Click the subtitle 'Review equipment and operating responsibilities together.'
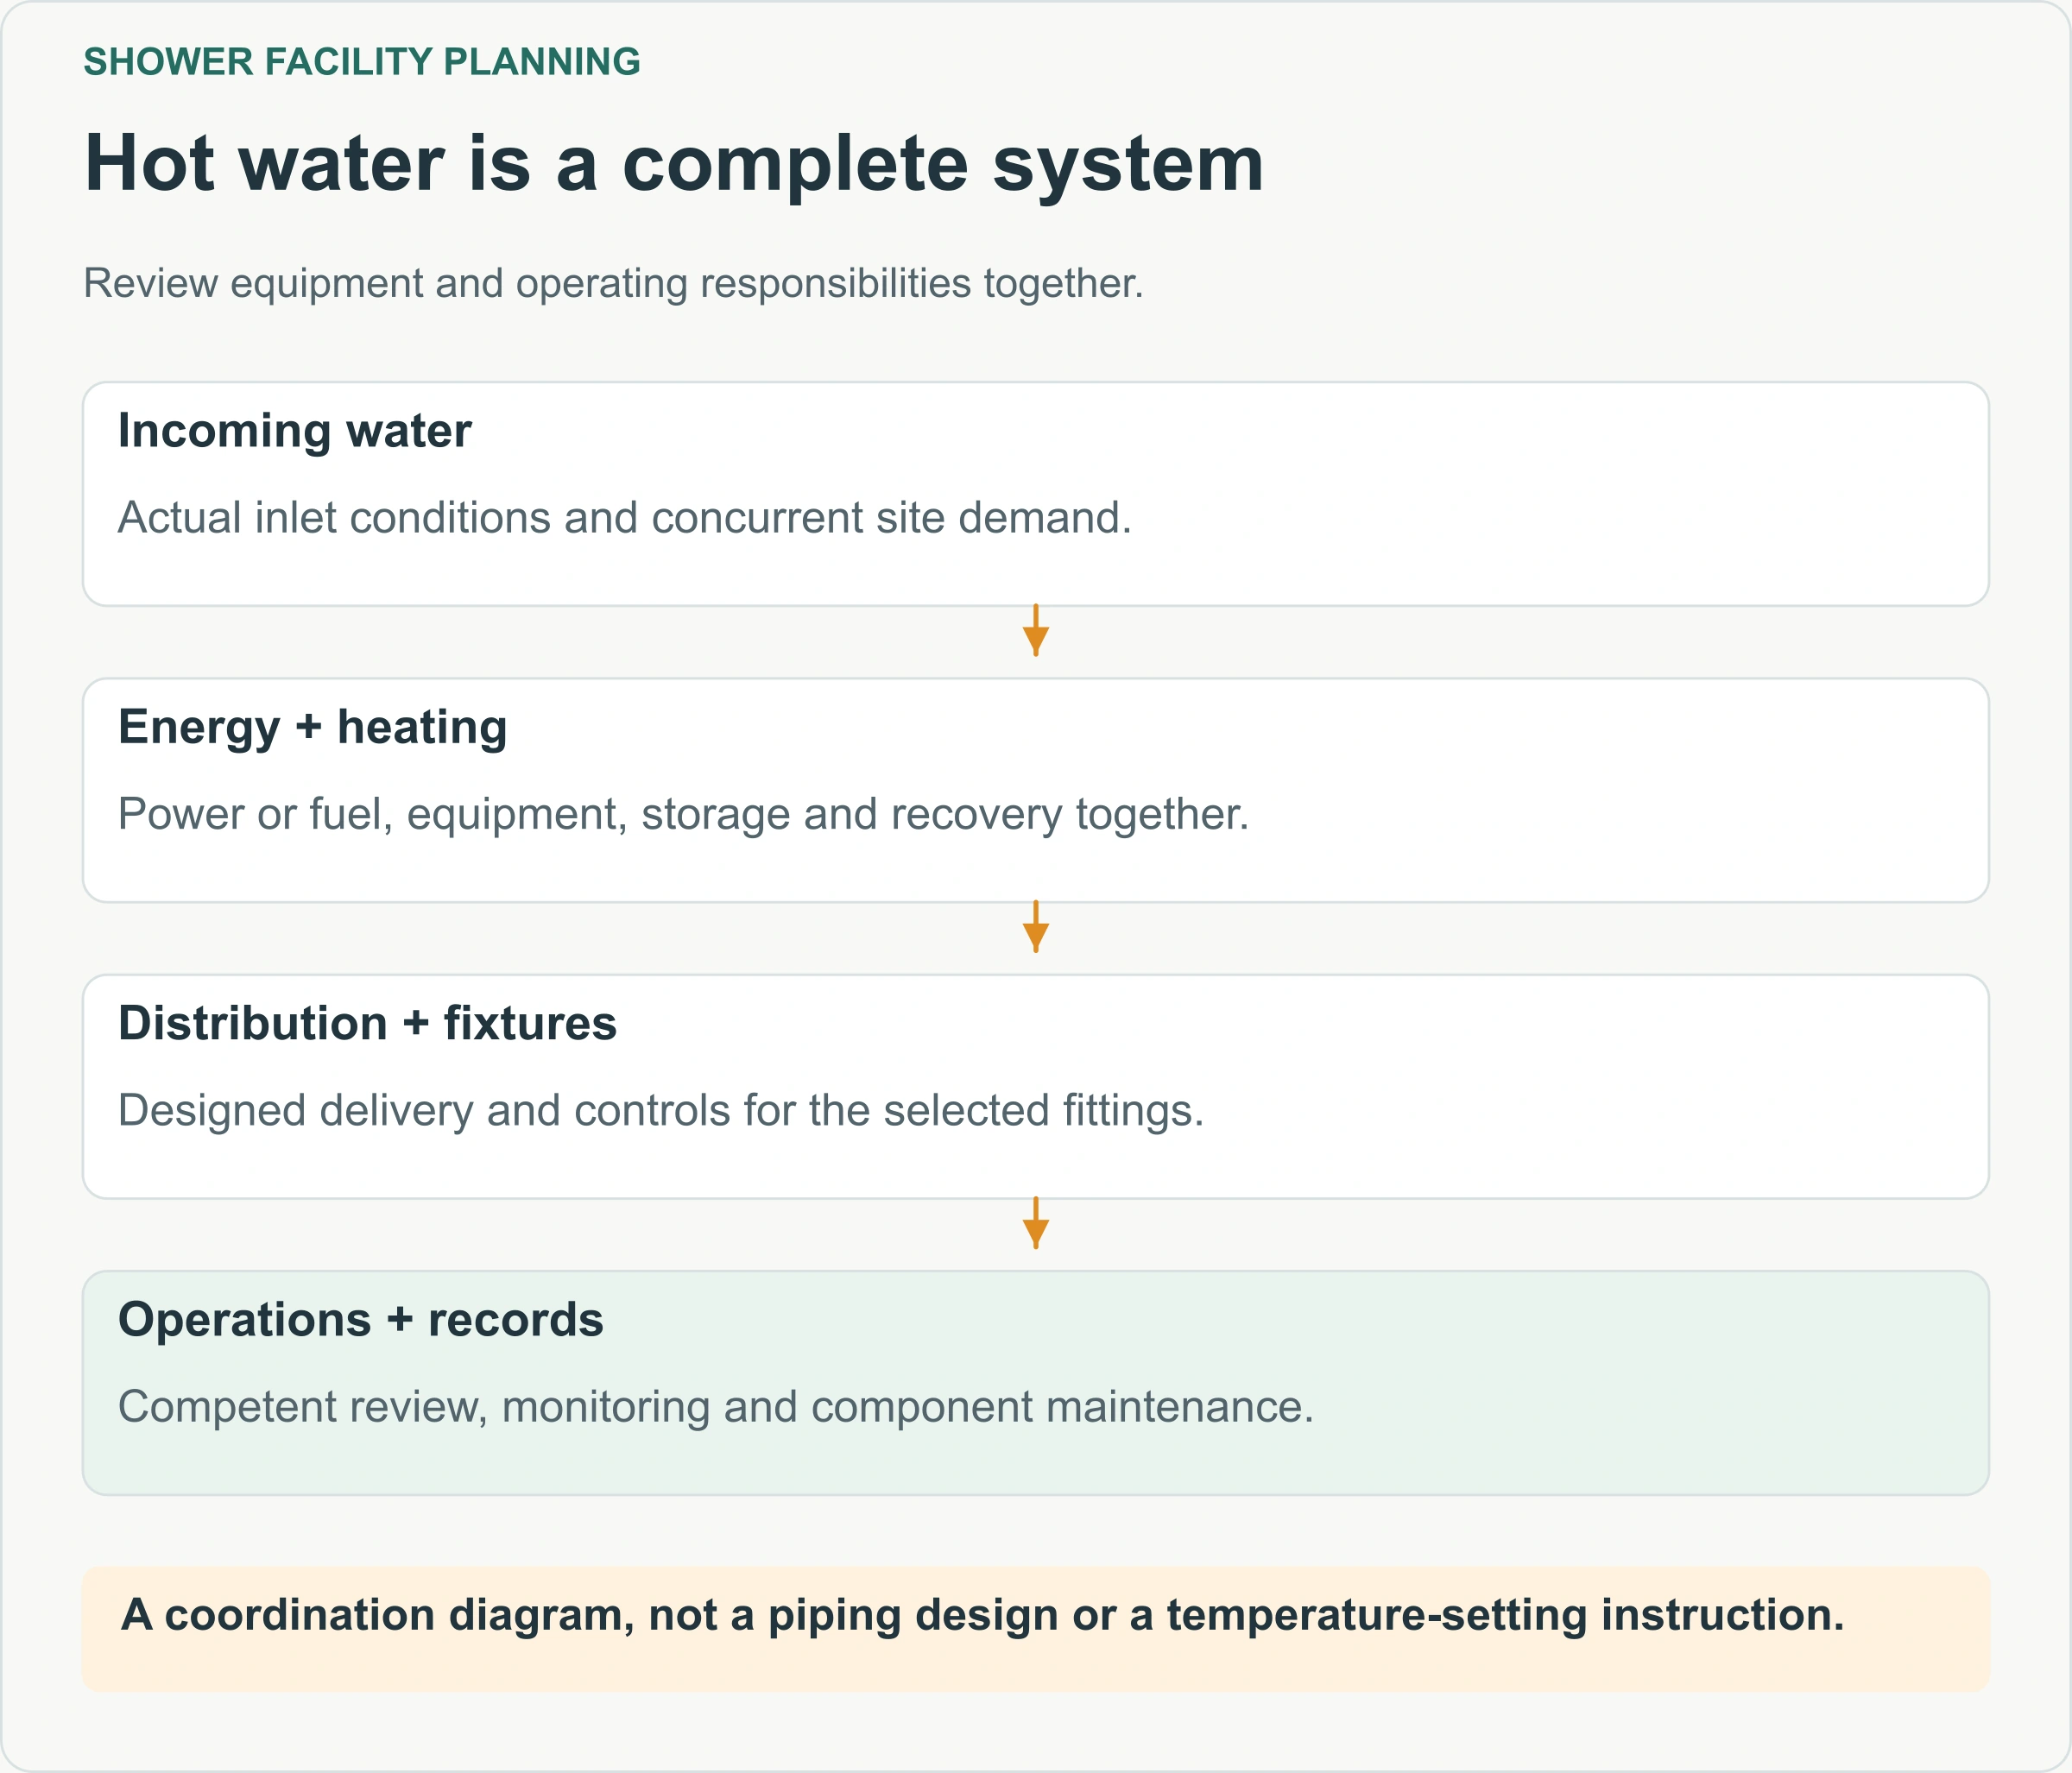 613,283
